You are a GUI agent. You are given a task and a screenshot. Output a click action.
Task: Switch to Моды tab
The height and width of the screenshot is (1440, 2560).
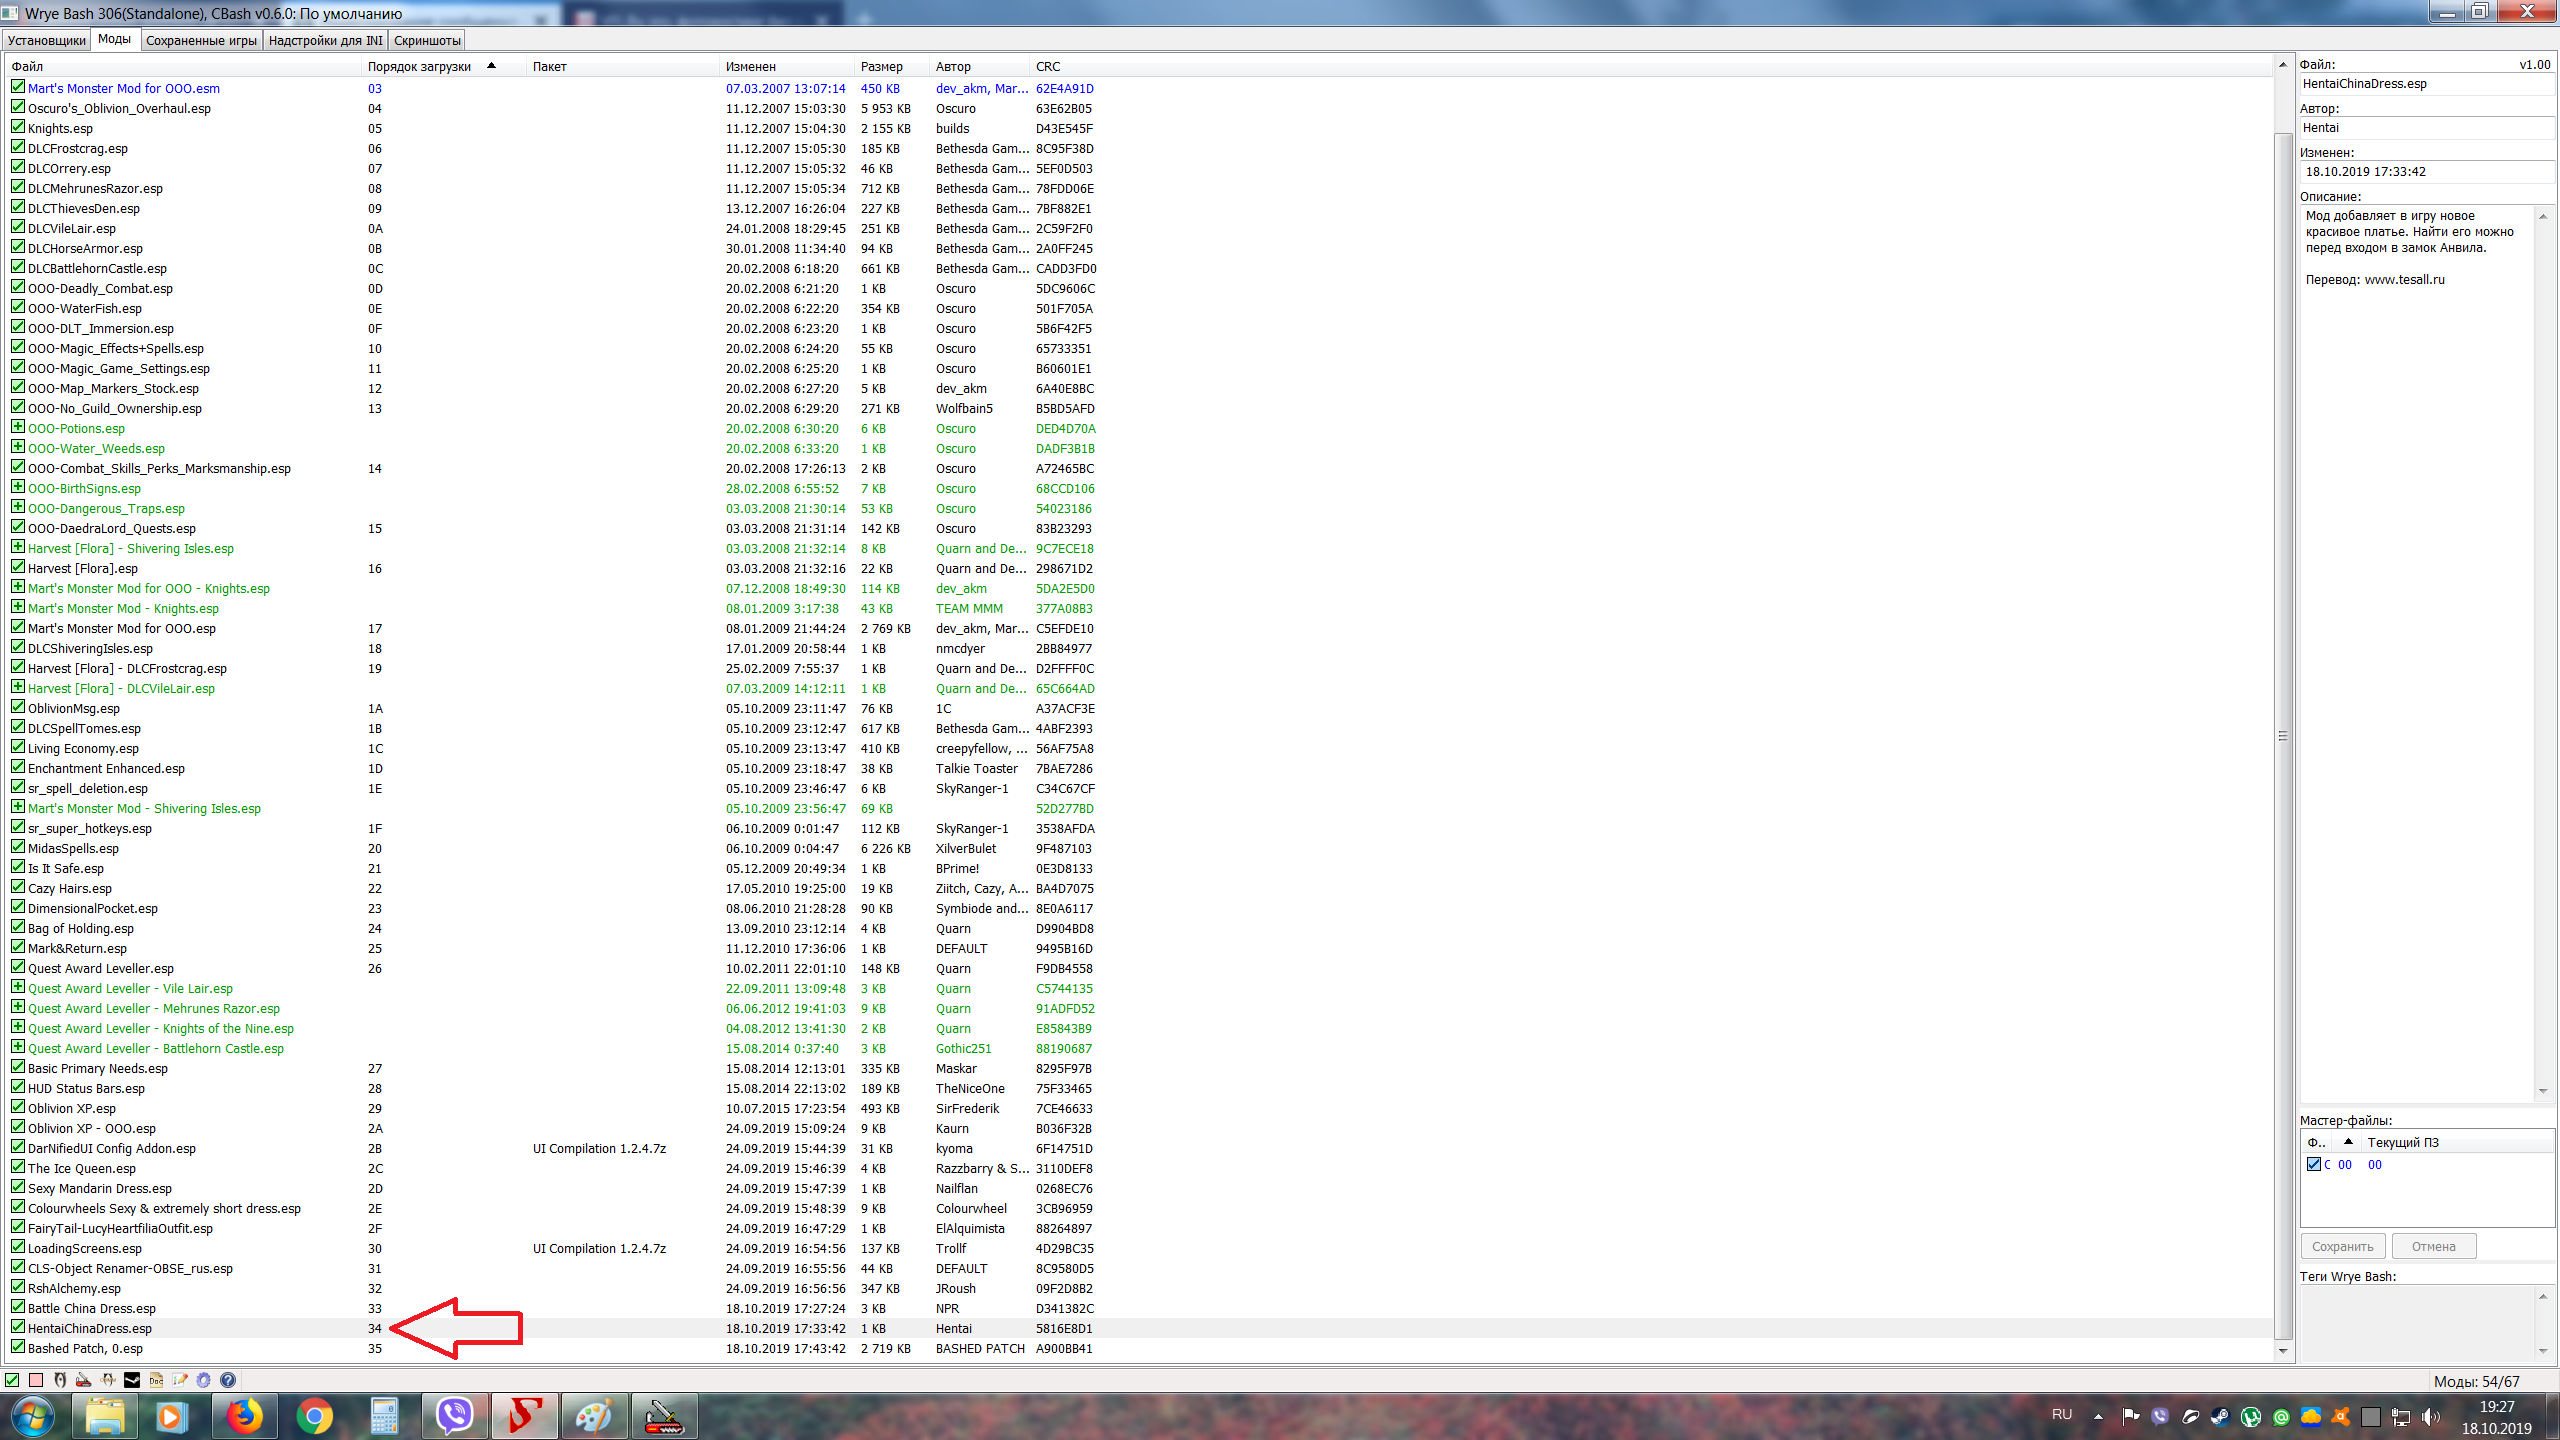[x=114, y=39]
